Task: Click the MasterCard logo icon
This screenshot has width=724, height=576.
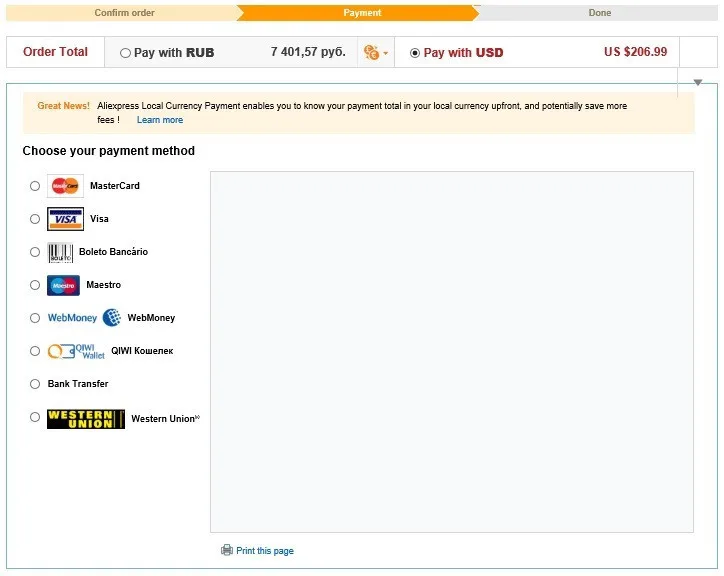Action: coord(65,186)
